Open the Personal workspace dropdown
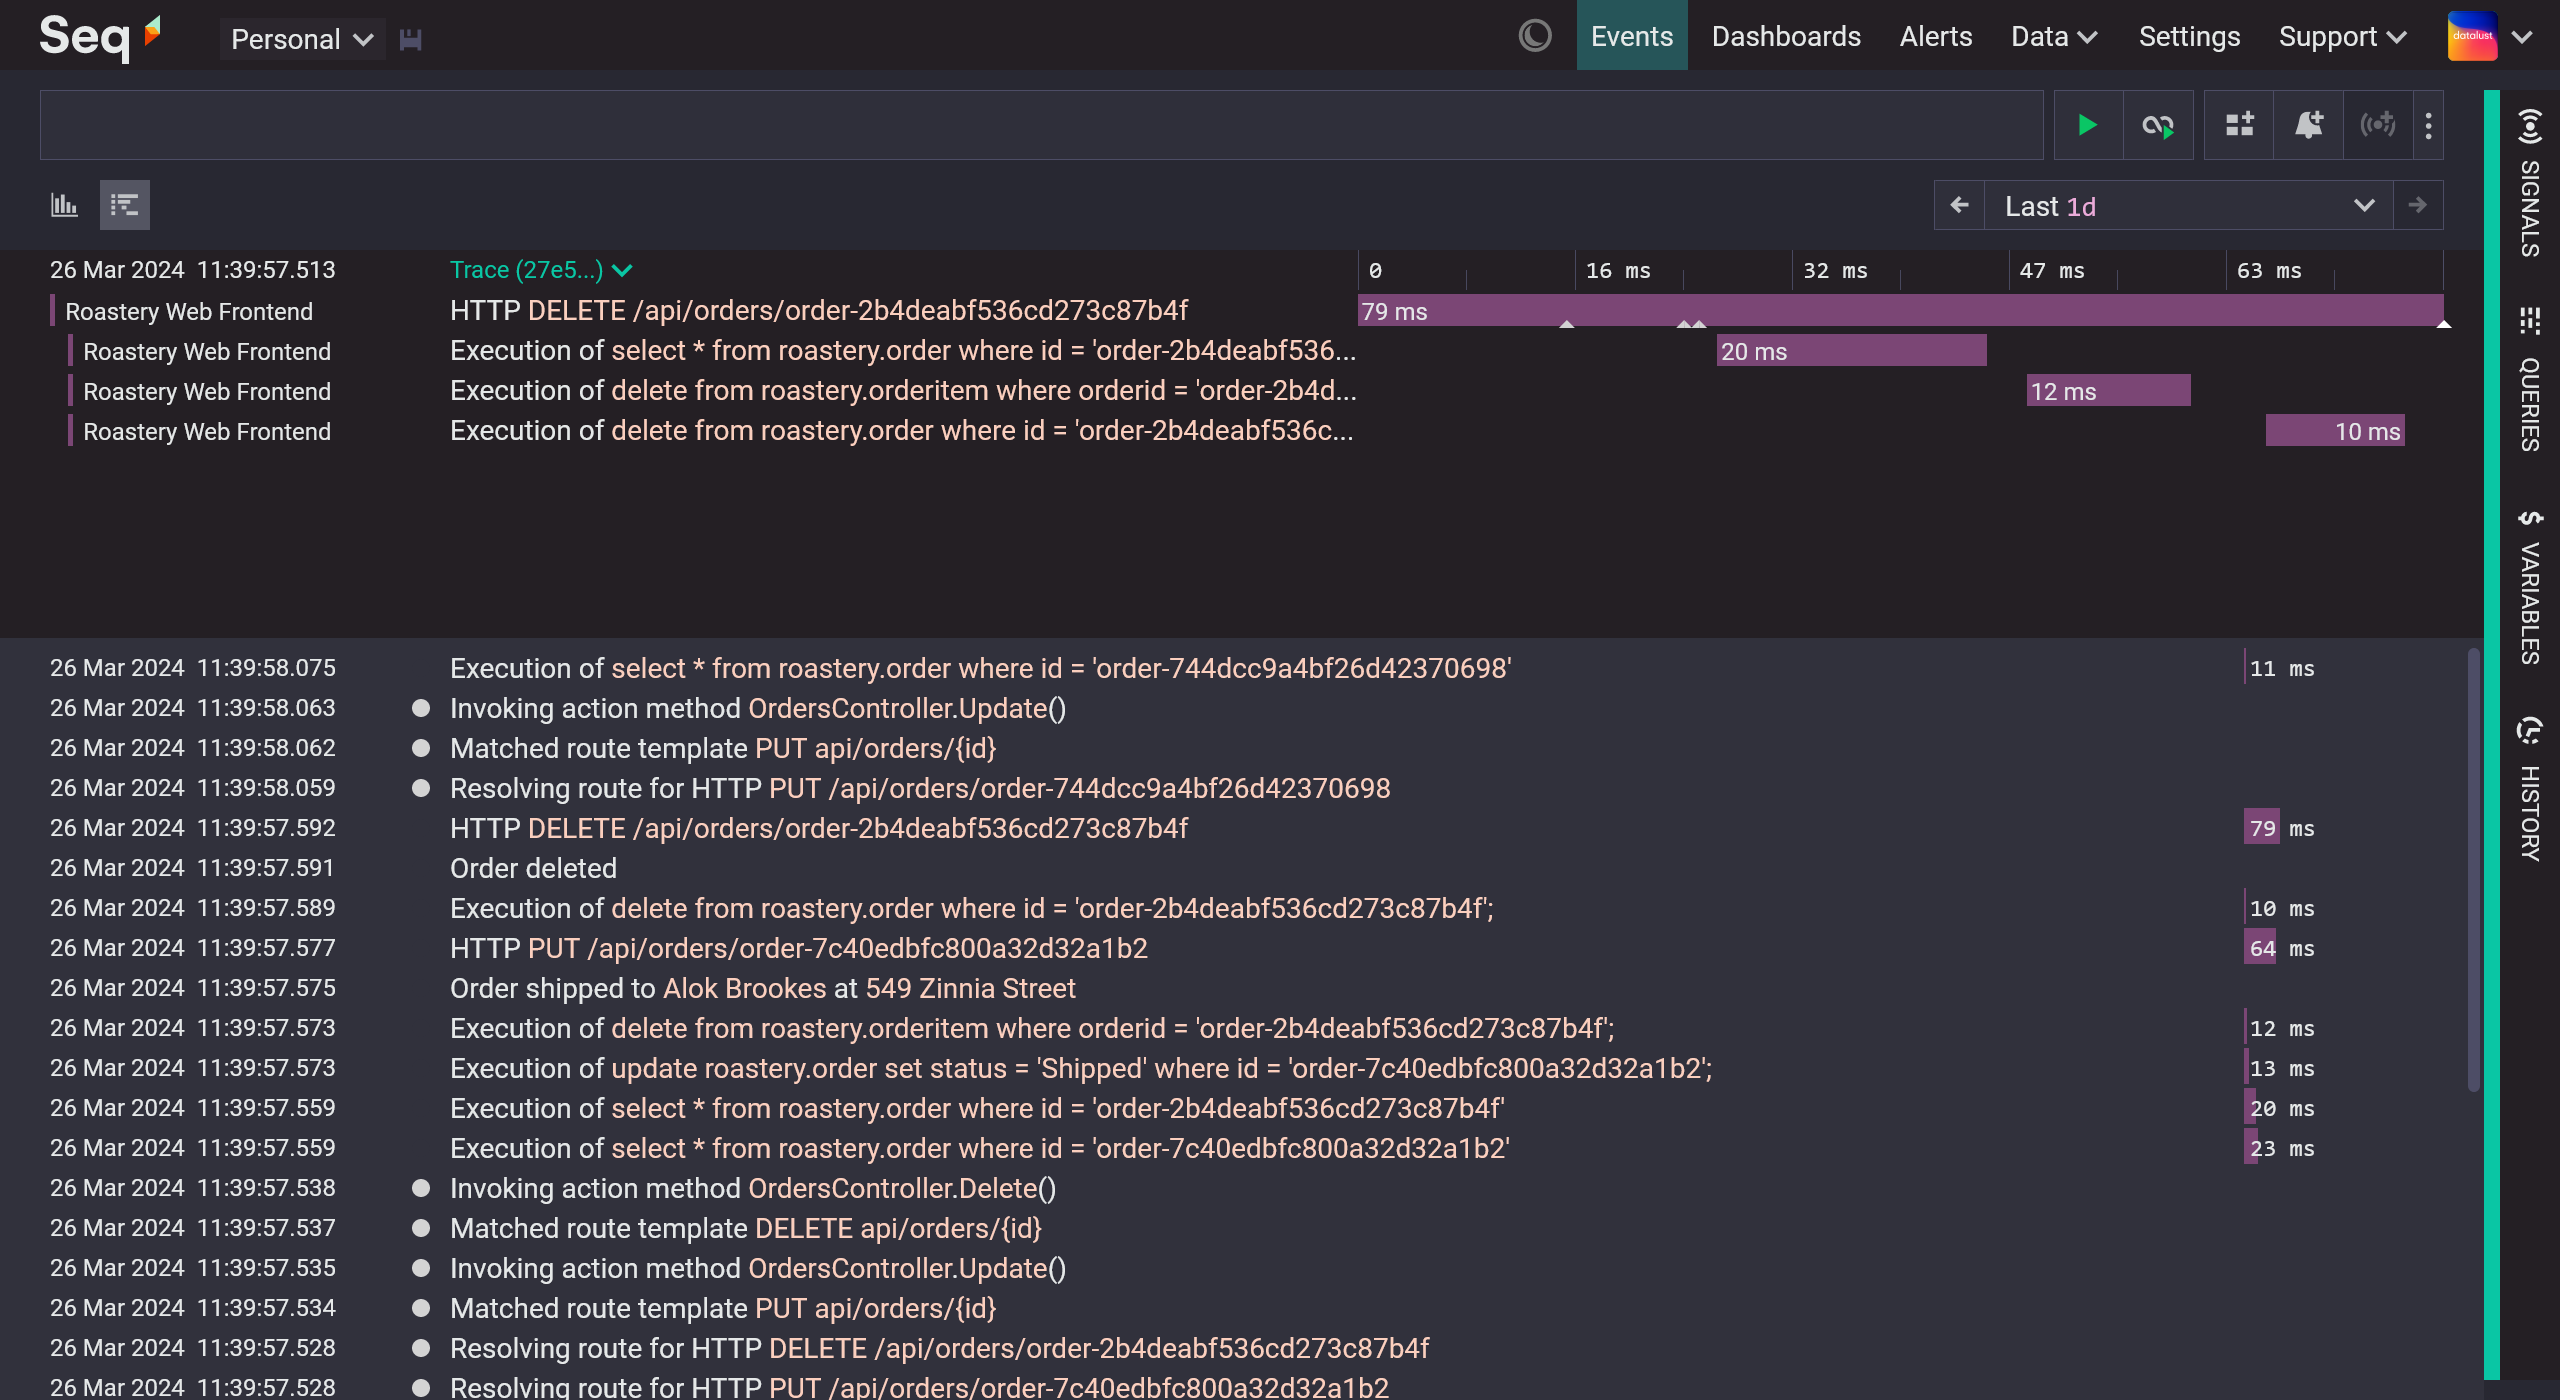 point(302,39)
